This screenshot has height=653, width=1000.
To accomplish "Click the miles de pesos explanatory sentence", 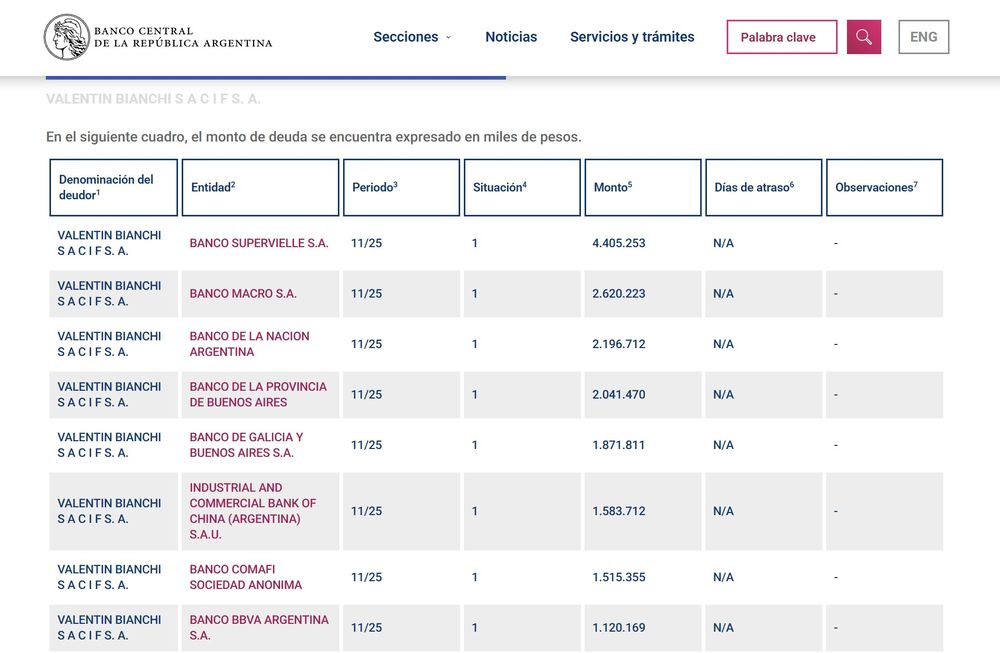I will pos(314,136).
